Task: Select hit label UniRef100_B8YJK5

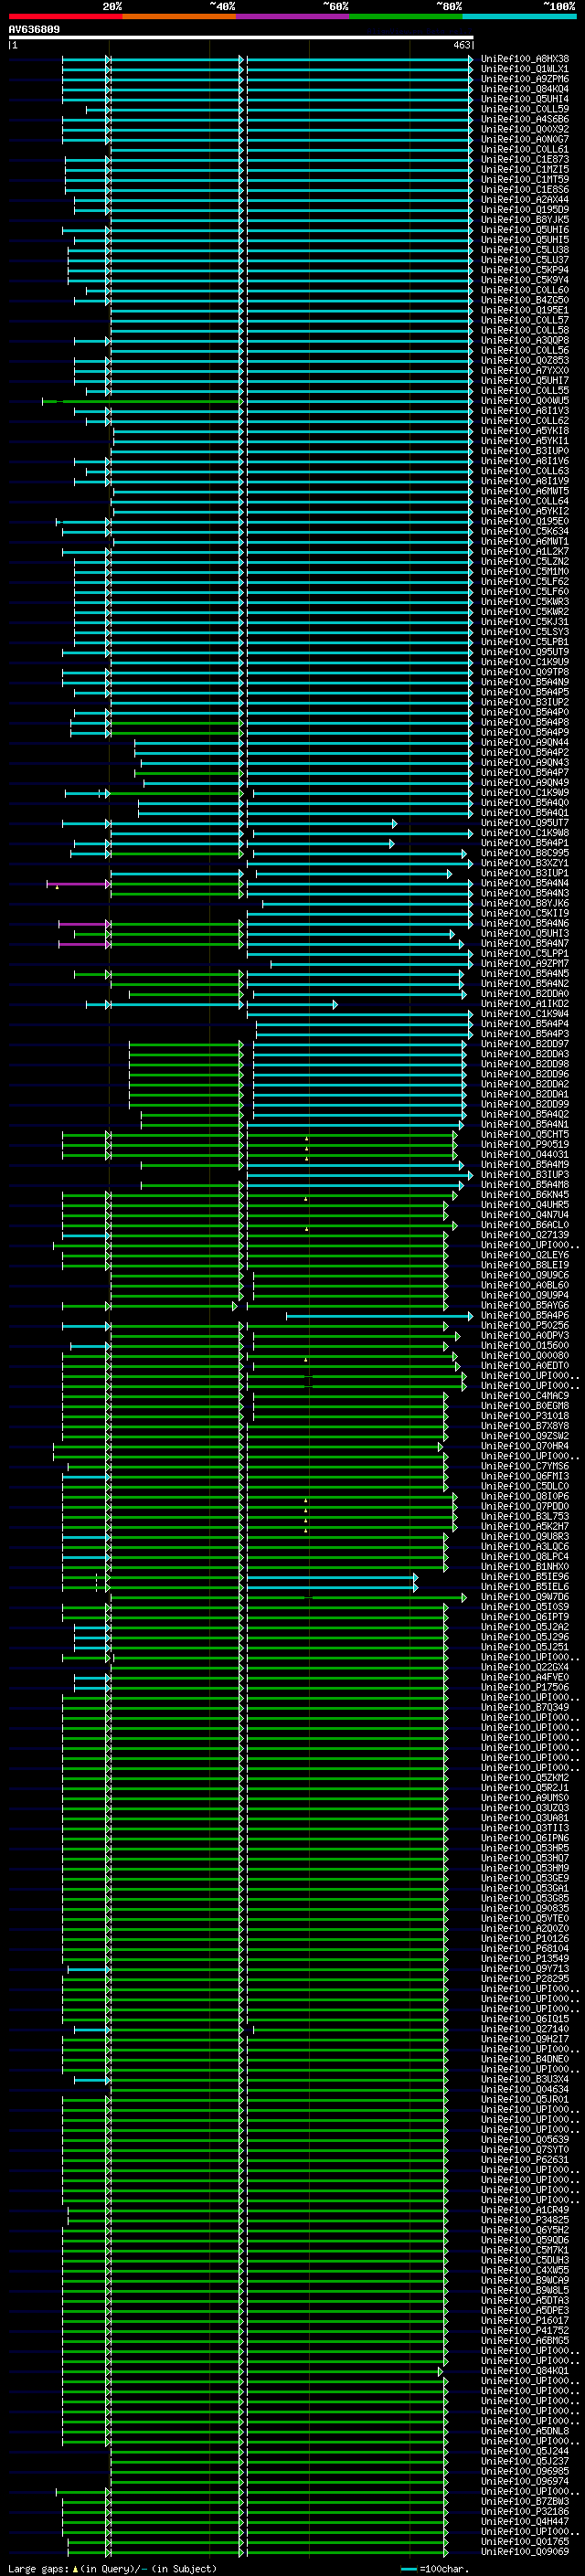Action: click(525, 220)
